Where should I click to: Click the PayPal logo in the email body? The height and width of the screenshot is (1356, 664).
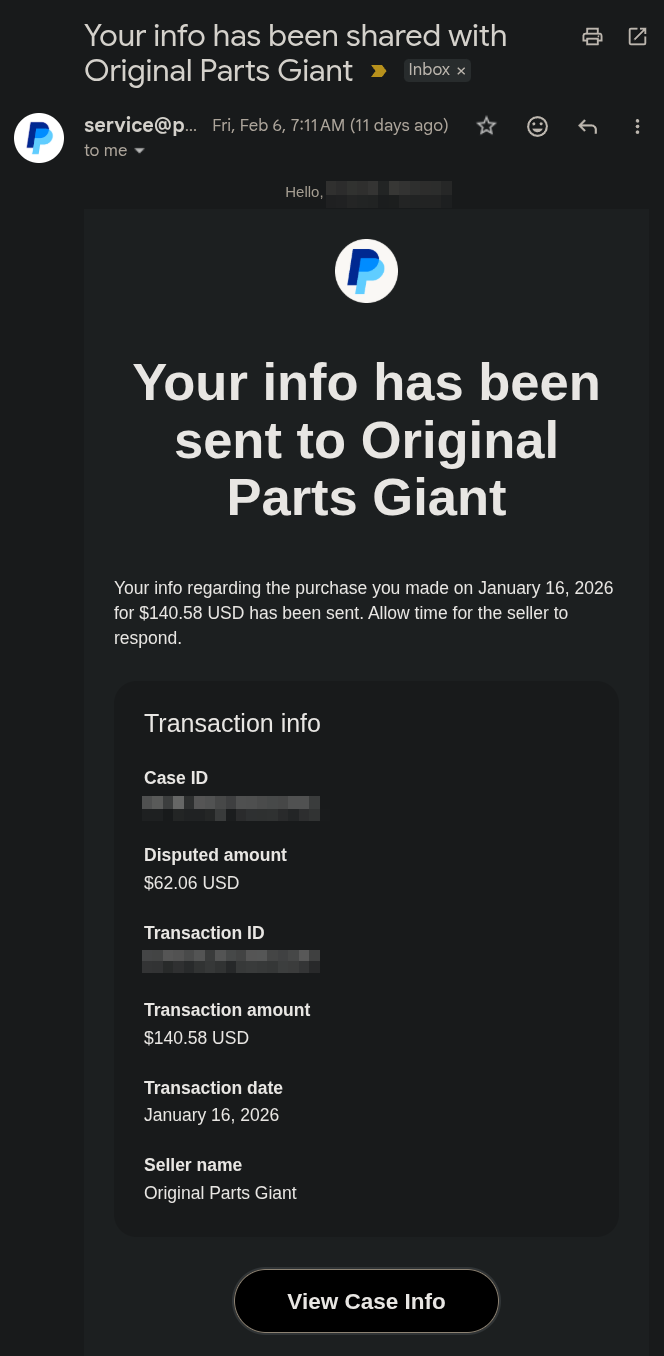click(x=366, y=271)
